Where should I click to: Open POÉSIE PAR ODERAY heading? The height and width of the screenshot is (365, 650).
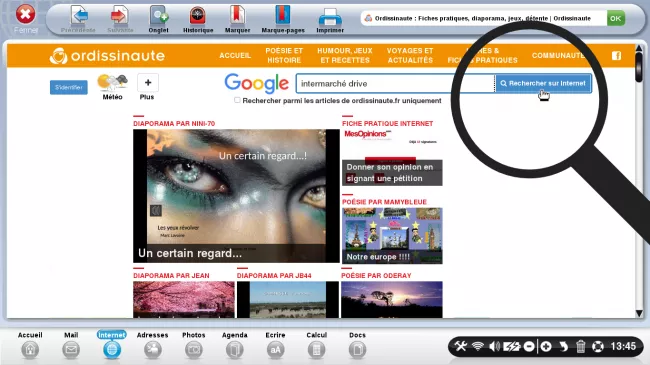[x=376, y=275]
